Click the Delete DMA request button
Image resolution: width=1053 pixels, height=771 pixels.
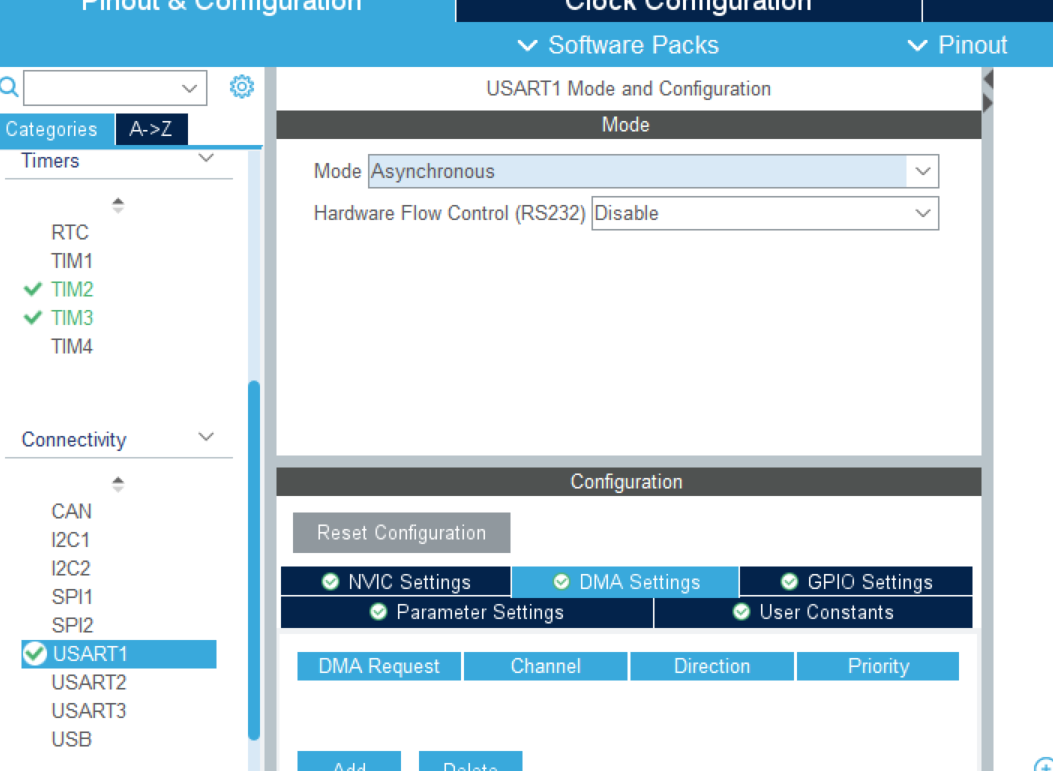471,762
